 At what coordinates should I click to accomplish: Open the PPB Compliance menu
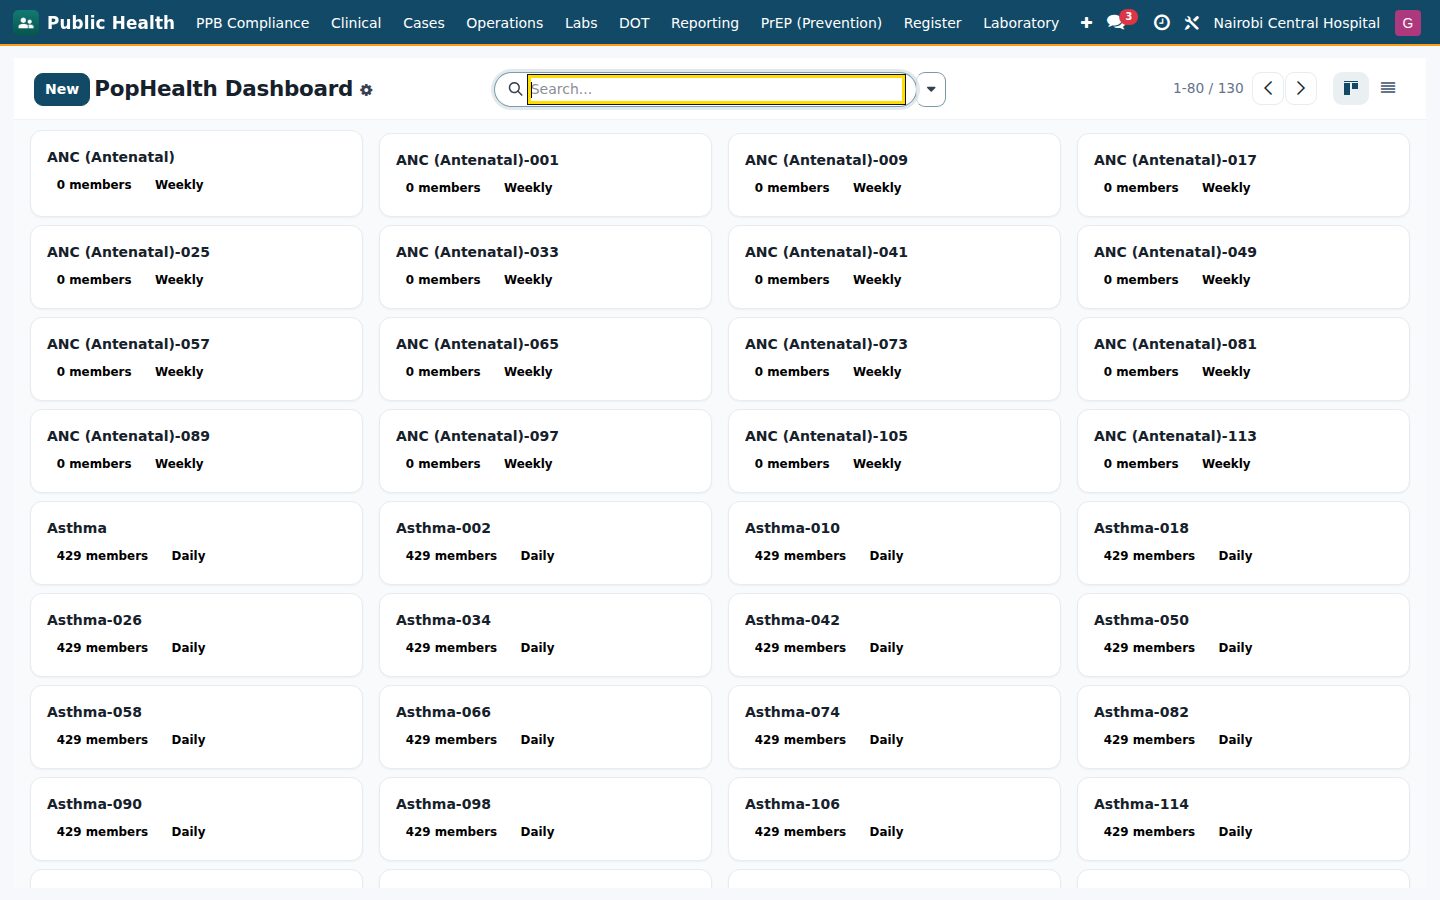click(252, 22)
